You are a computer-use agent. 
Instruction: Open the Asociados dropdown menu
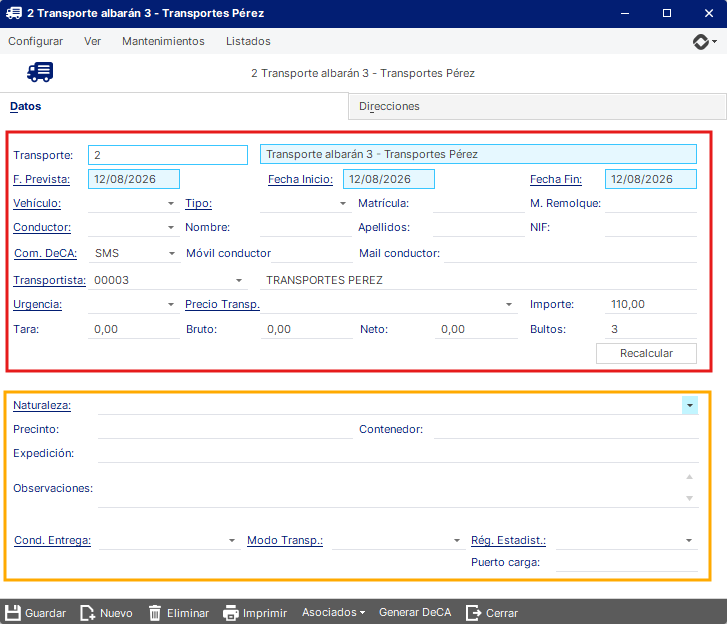coord(333,612)
